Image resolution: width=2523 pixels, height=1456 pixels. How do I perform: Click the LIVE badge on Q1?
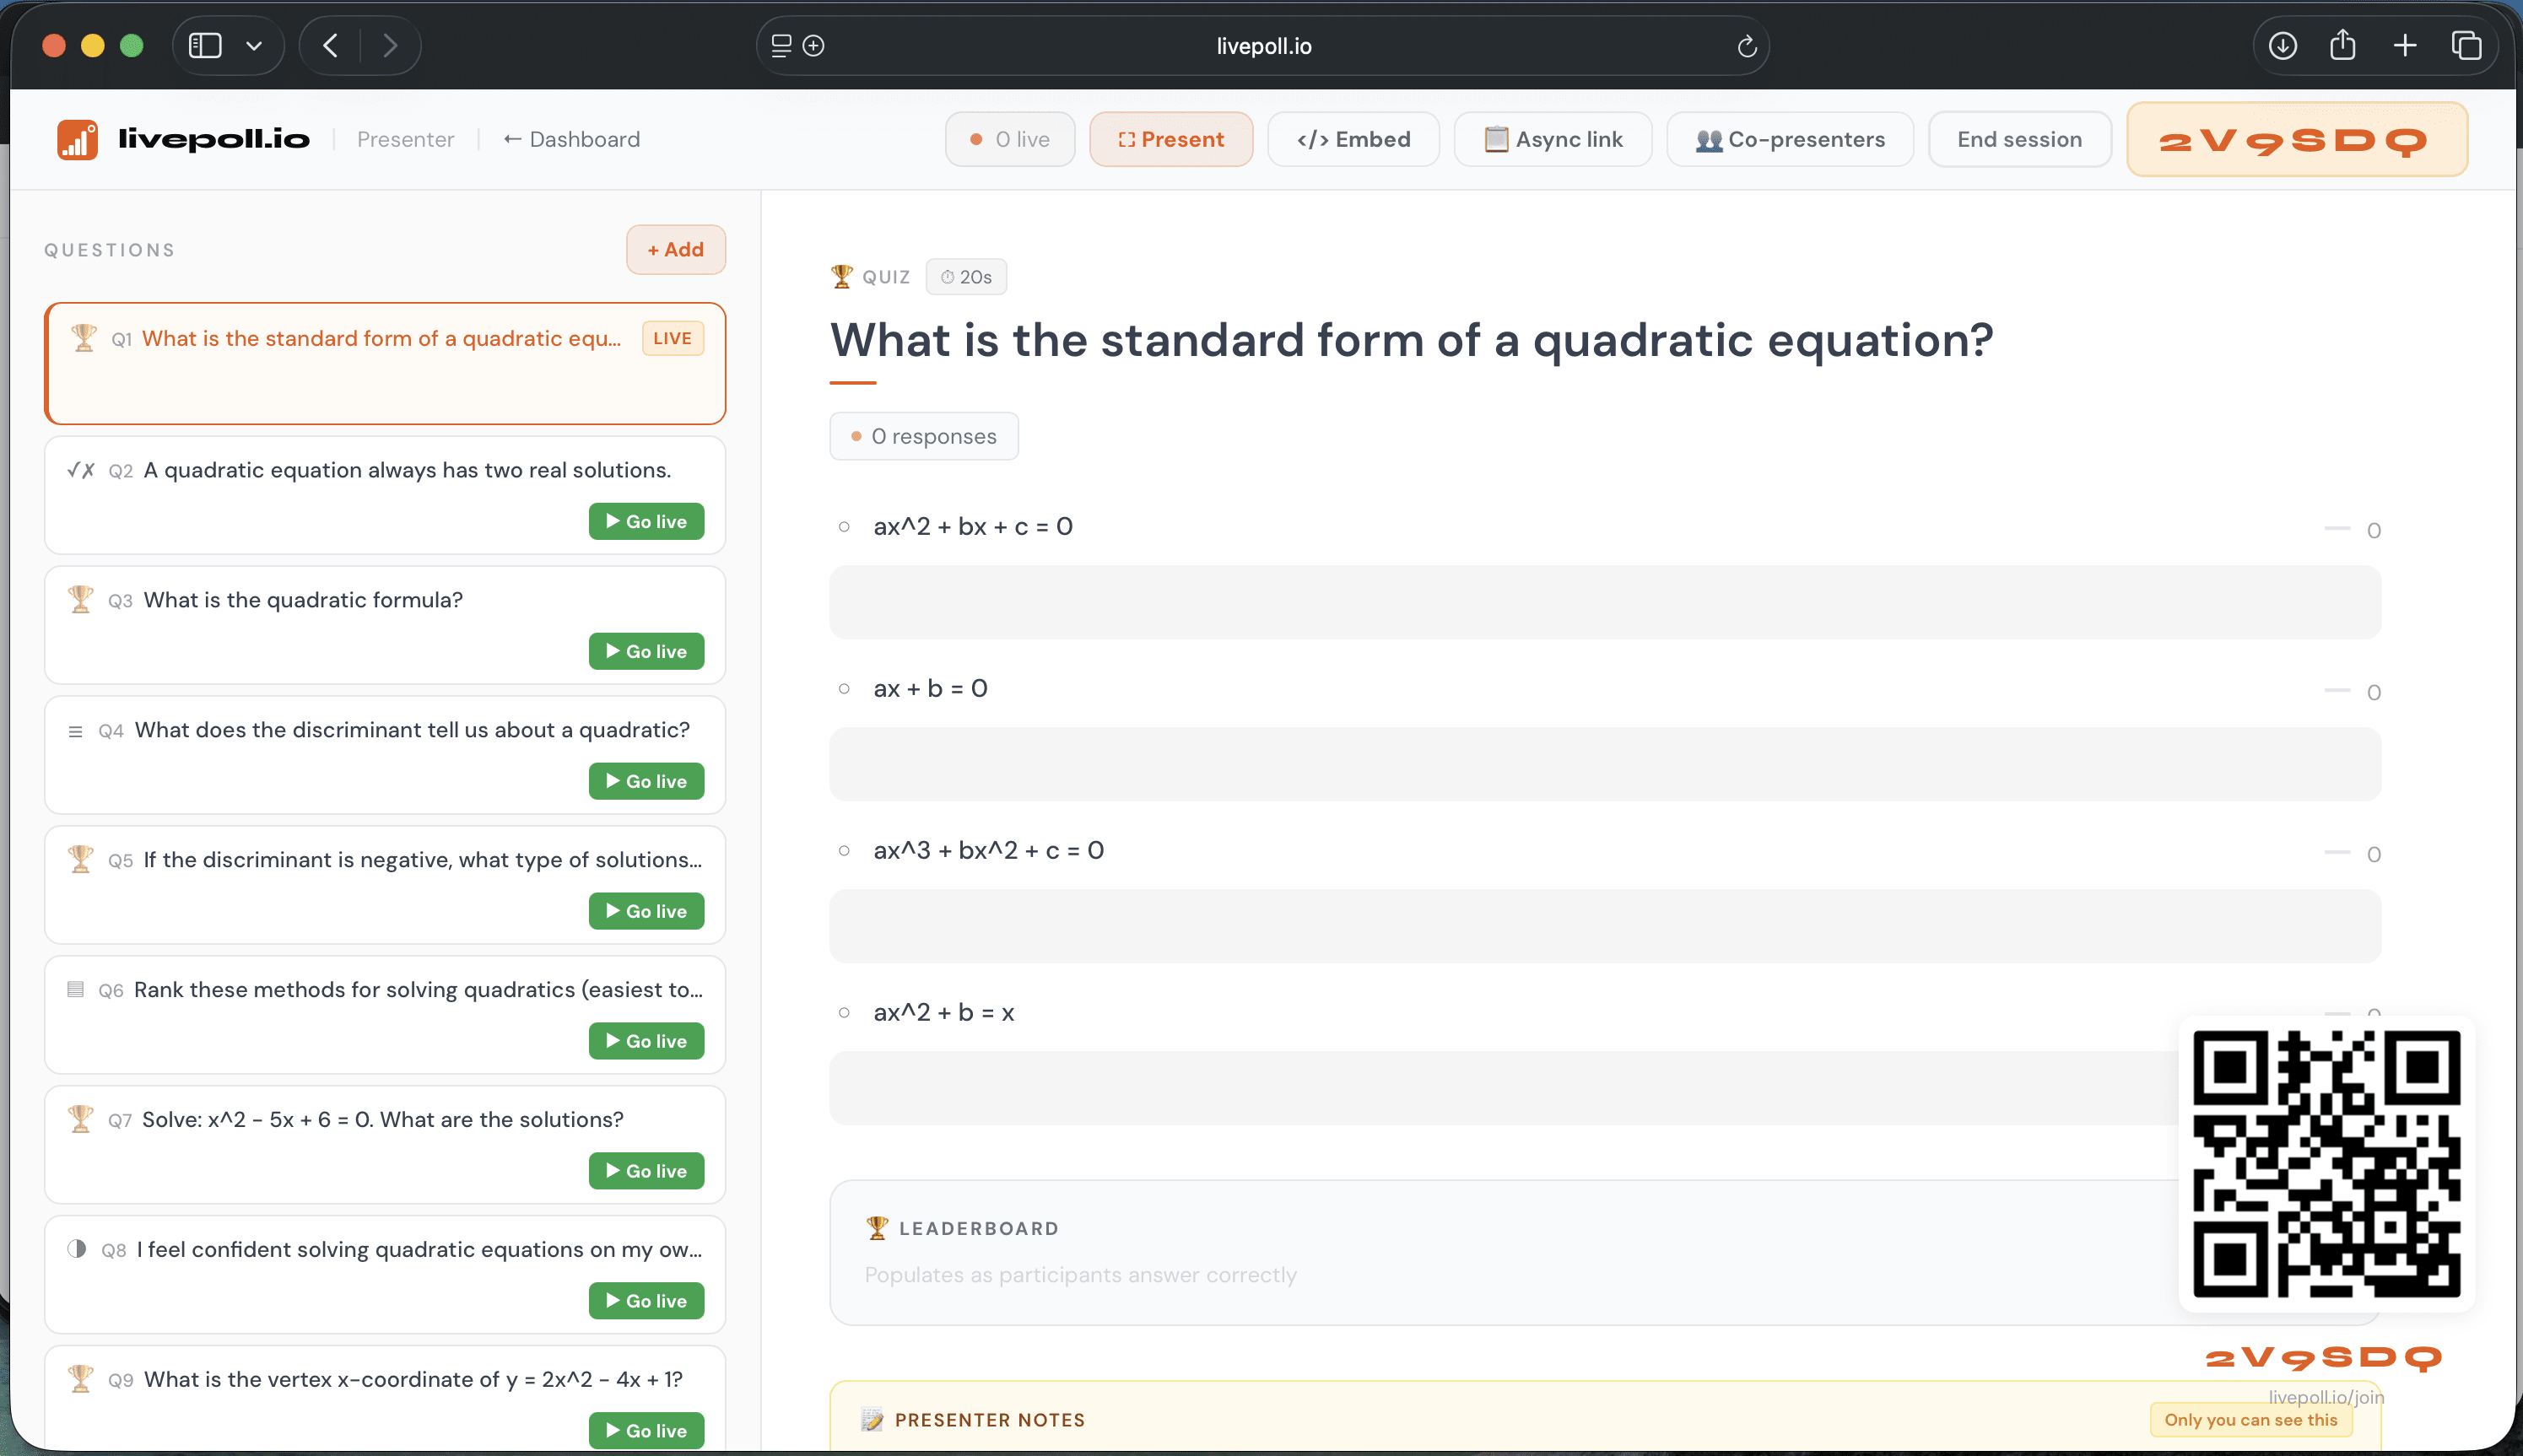673,338
